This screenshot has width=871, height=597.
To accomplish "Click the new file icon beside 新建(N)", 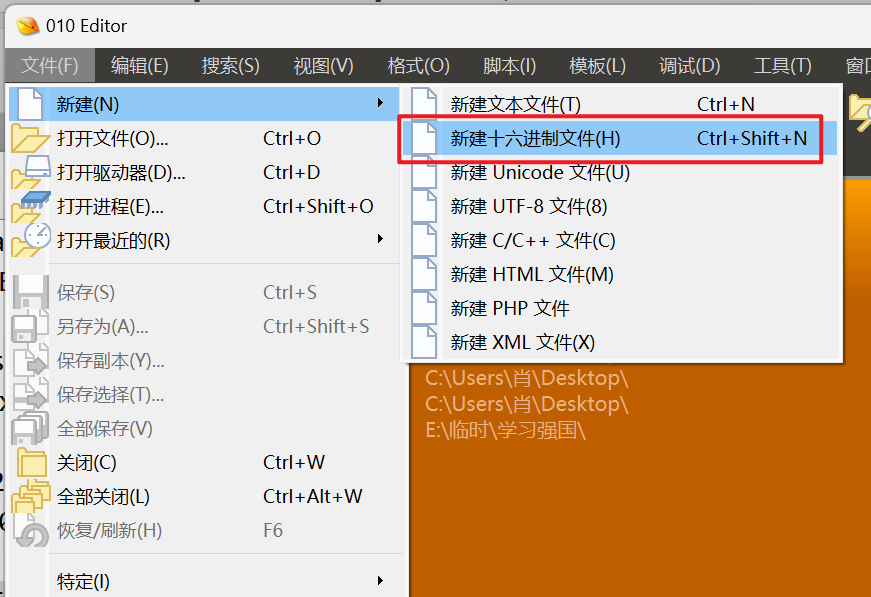I will tap(29, 103).
